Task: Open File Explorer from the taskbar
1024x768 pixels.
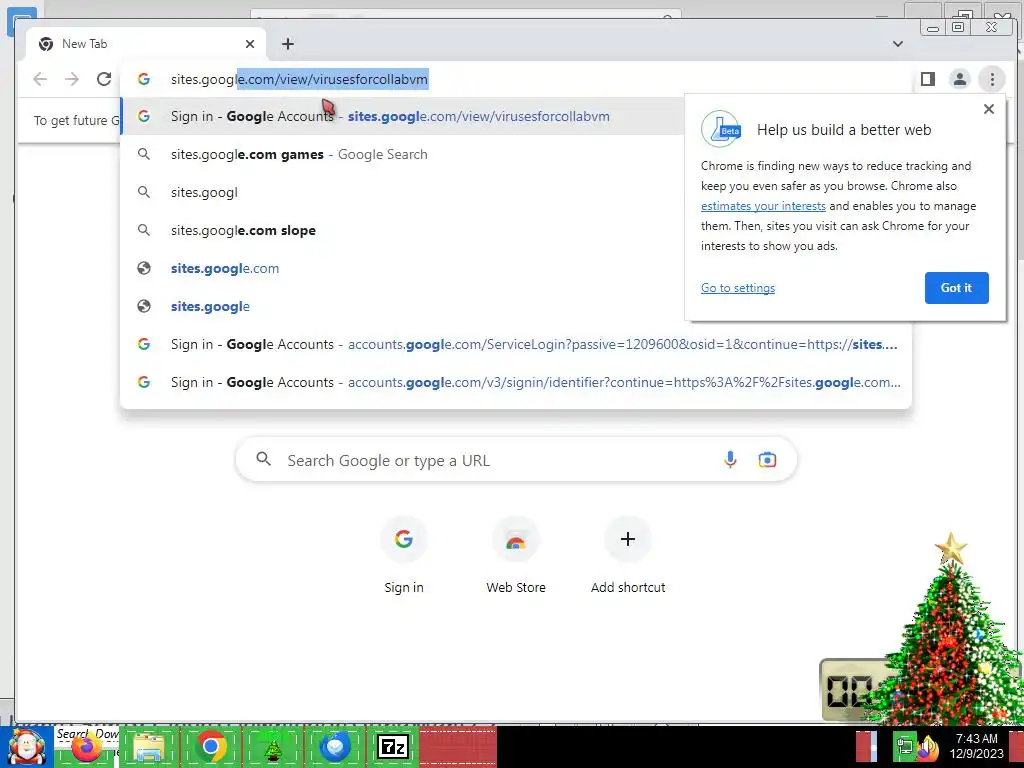Action: pyautogui.click(x=148, y=747)
